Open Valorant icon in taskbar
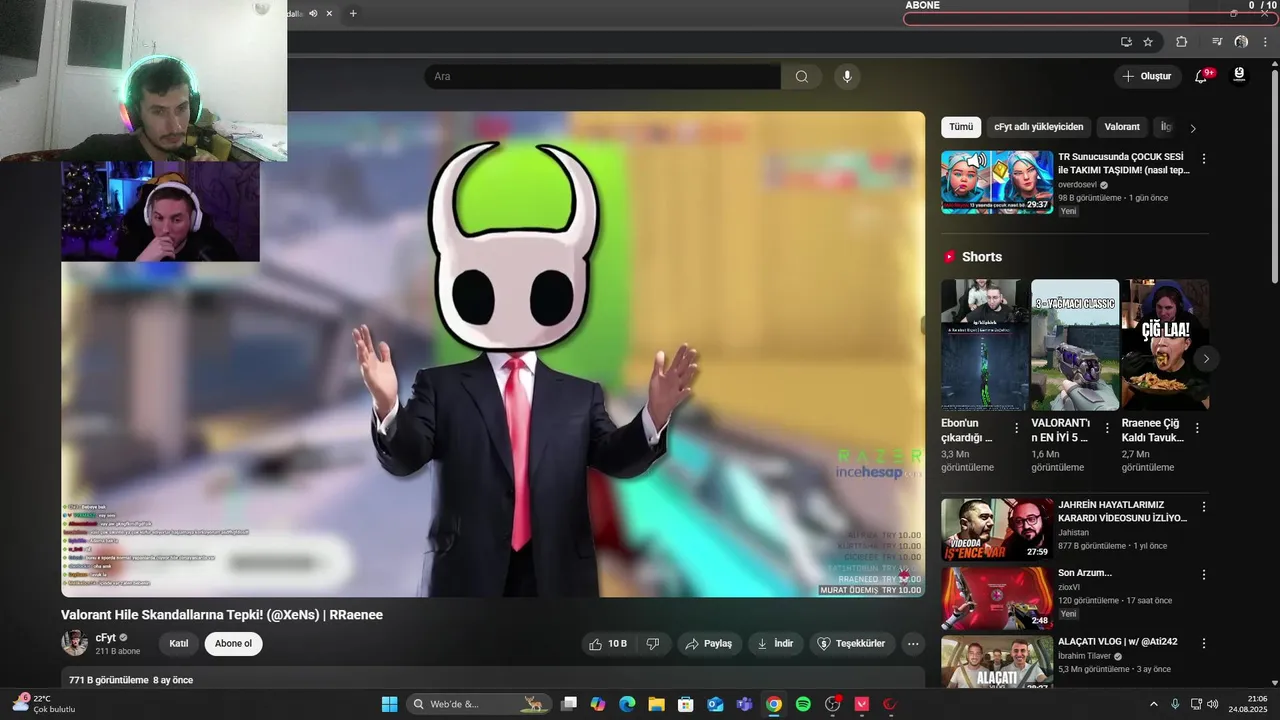1280x720 pixels. pyautogui.click(x=862, y=704)
